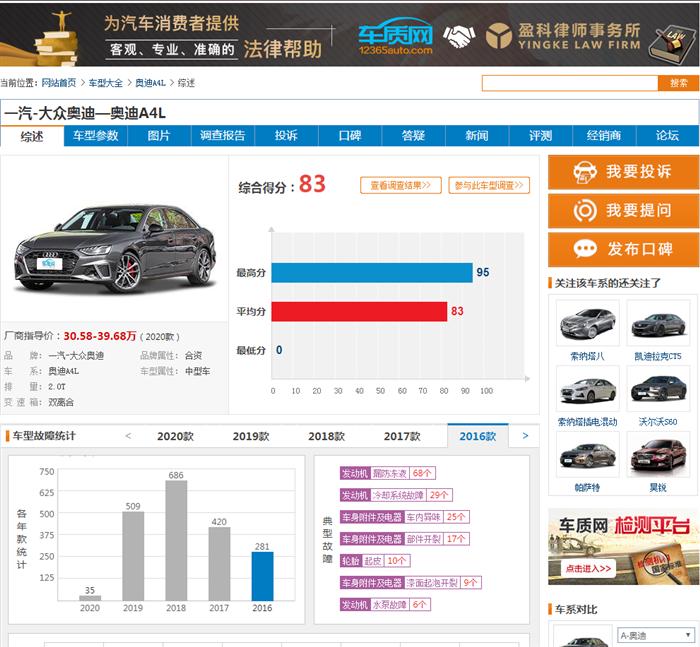The width and height of the screenshot is (700, 647).
Task: Click the 索纳塔插电混动 car thumbnail
Action: point(588,388)
